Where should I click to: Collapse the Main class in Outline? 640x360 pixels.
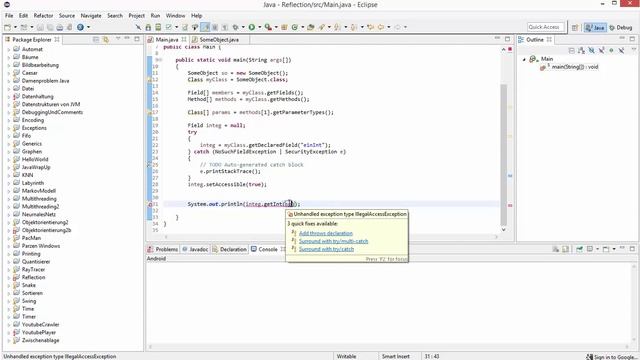click(524, 59)
